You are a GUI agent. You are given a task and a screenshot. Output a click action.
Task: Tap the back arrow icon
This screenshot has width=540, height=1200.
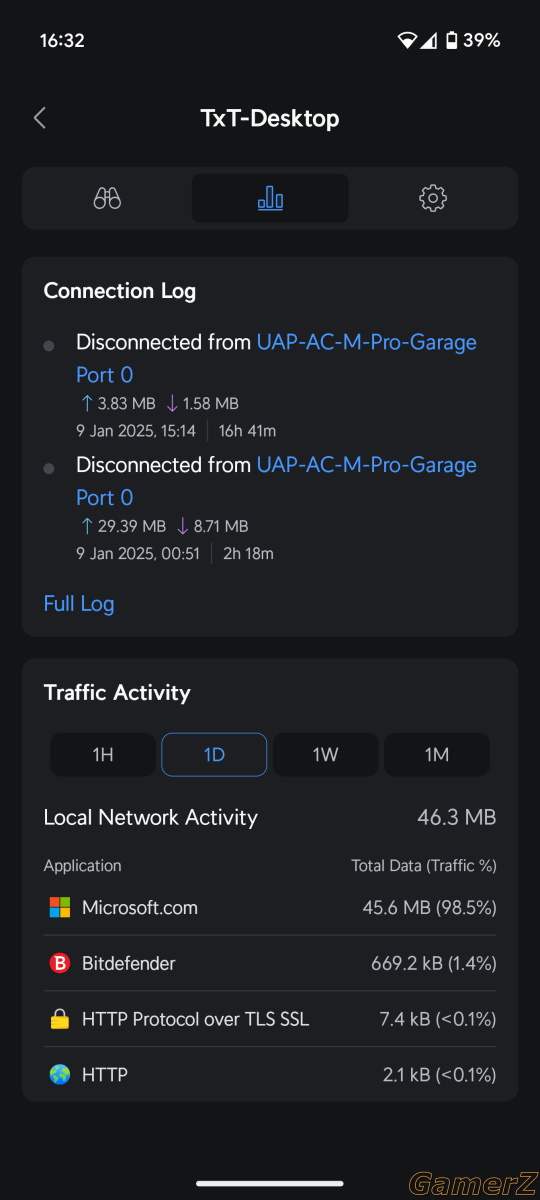pos(40,118)
